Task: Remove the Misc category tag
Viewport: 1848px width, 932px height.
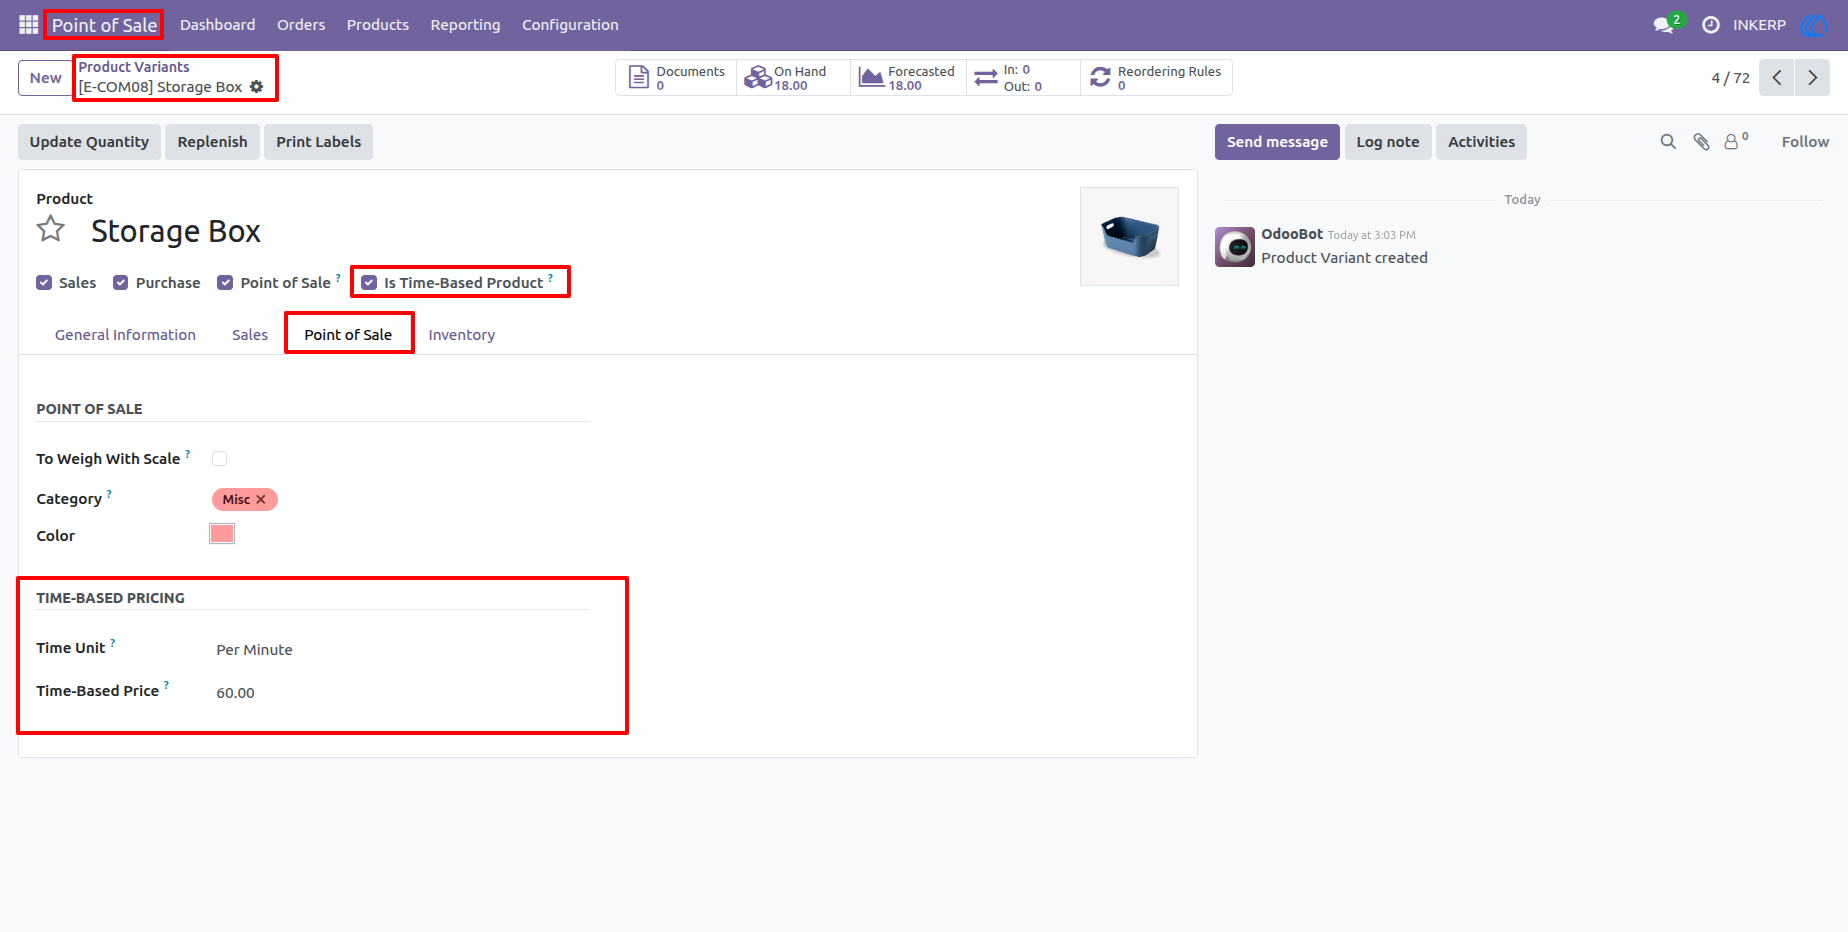Action: [261, 499]
